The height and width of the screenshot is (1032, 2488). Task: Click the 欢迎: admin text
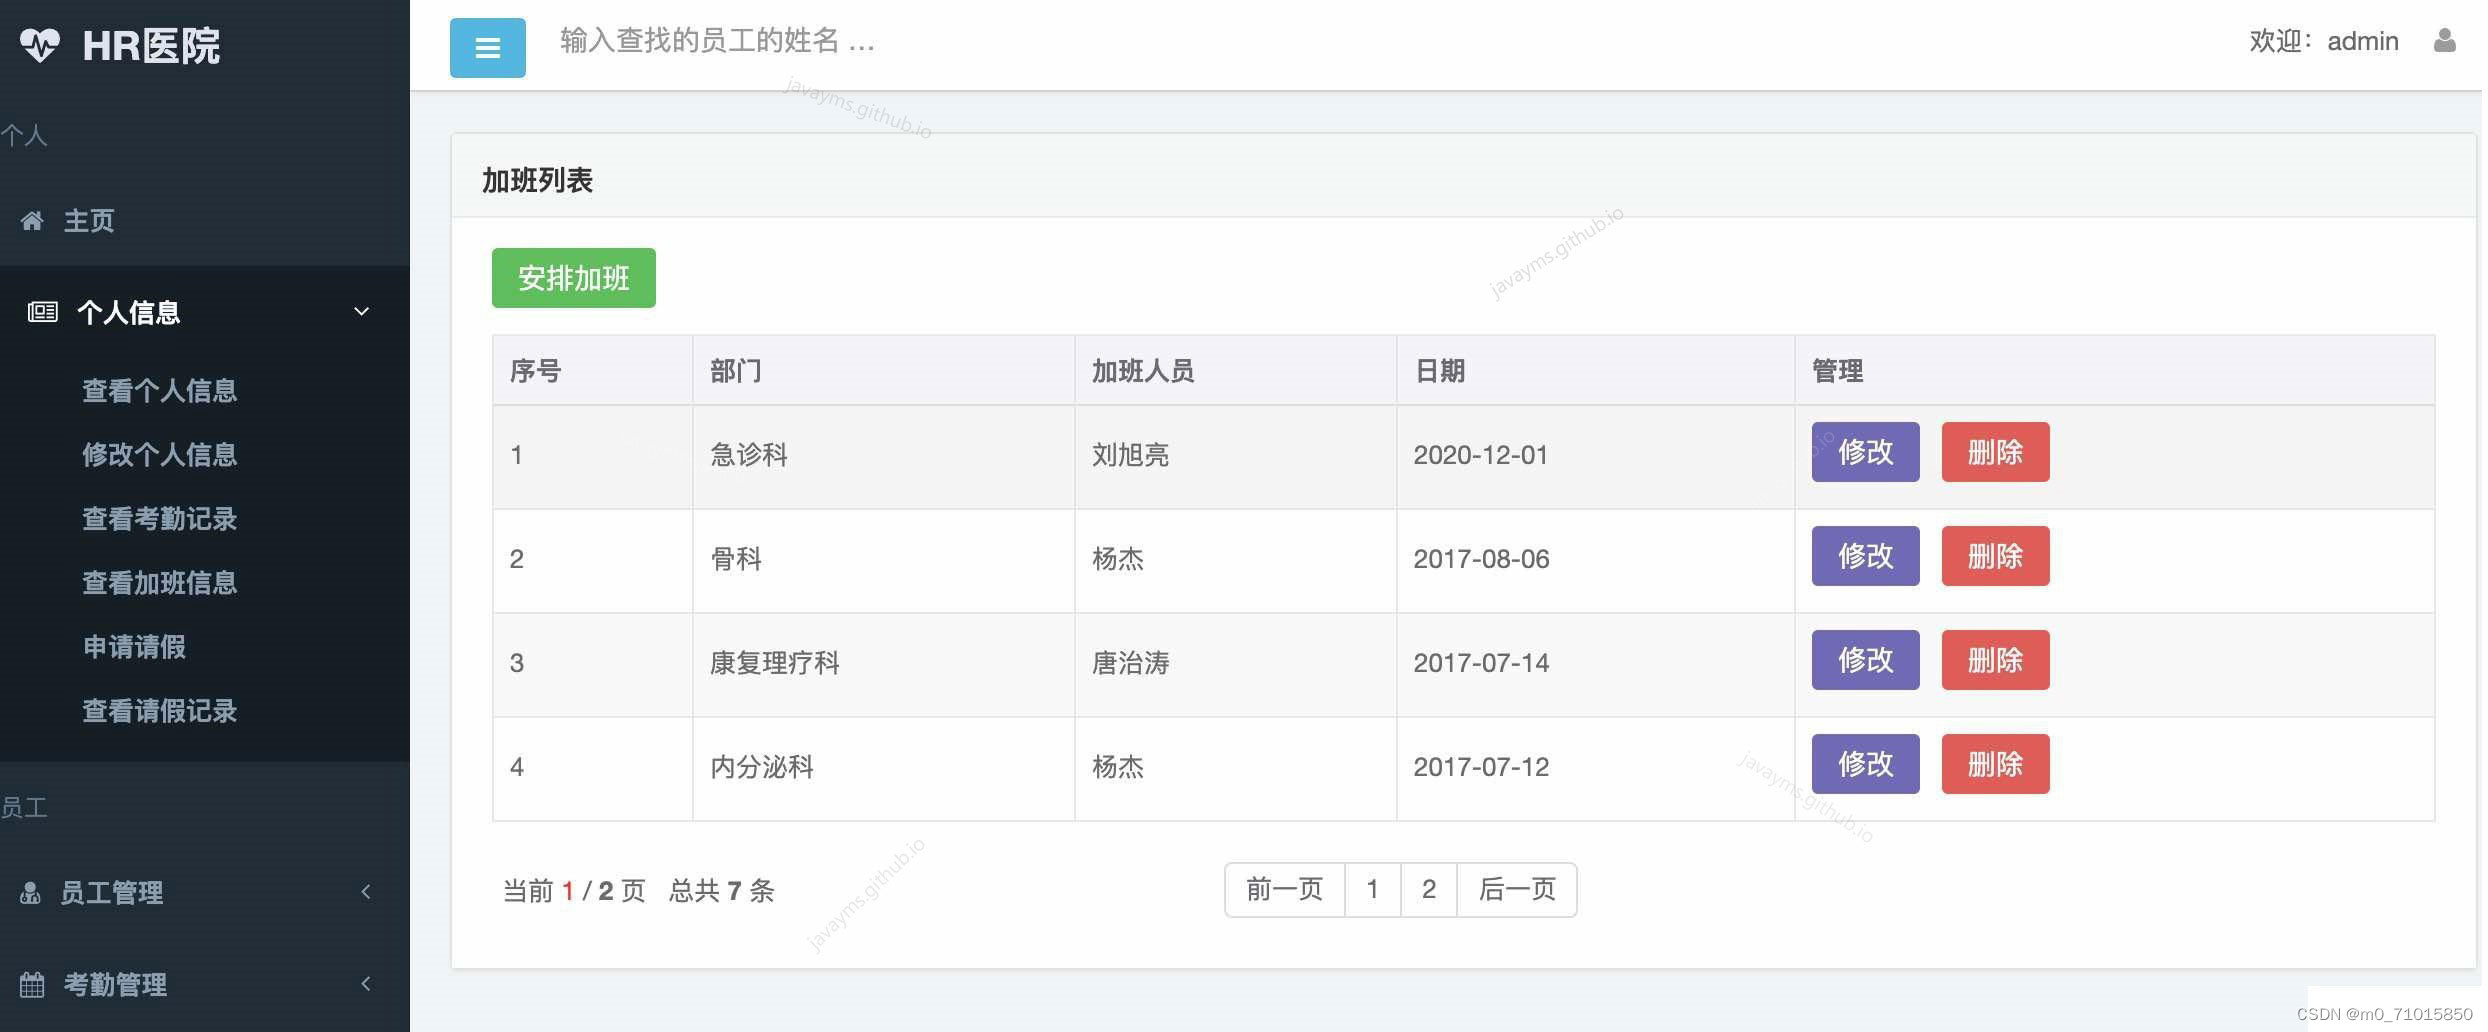2324,41
